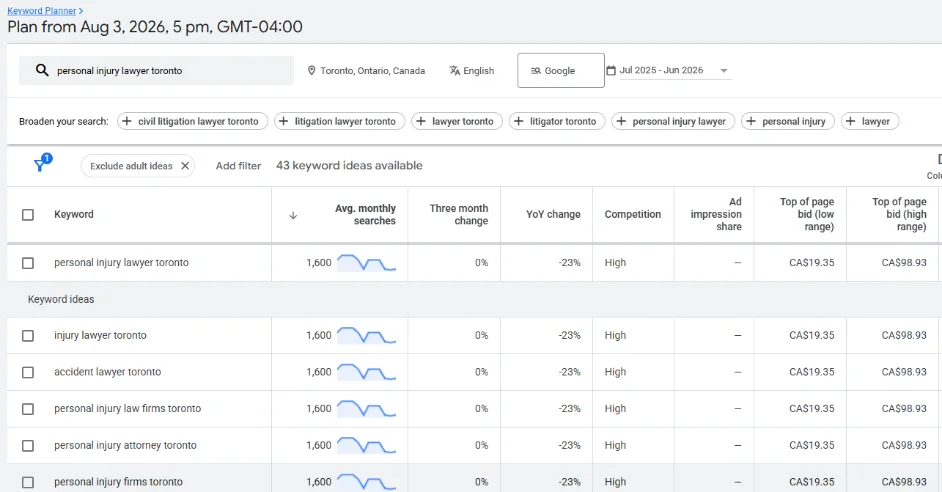The image size is (942, 492).
Task: Change location Toronto, Ontario, Canada
Action: pyautogui.click(x=366, y=70)
